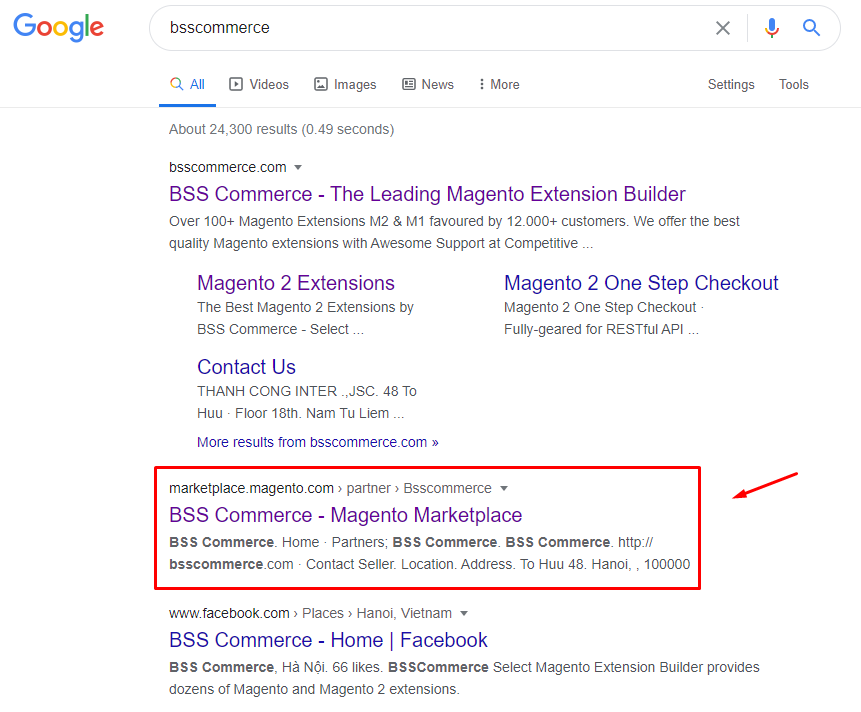861x712 pixels.
Task: Click into the bsscommerce search field
Action: [430, 28]
